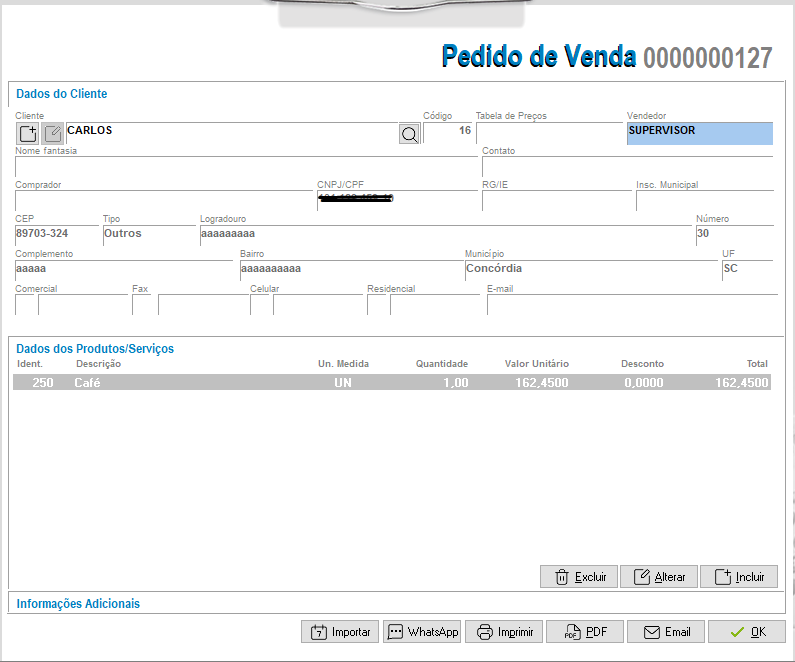This screenshot has height=662, width=795.
Task: Confirm the order with OK button
Action: 748,632
